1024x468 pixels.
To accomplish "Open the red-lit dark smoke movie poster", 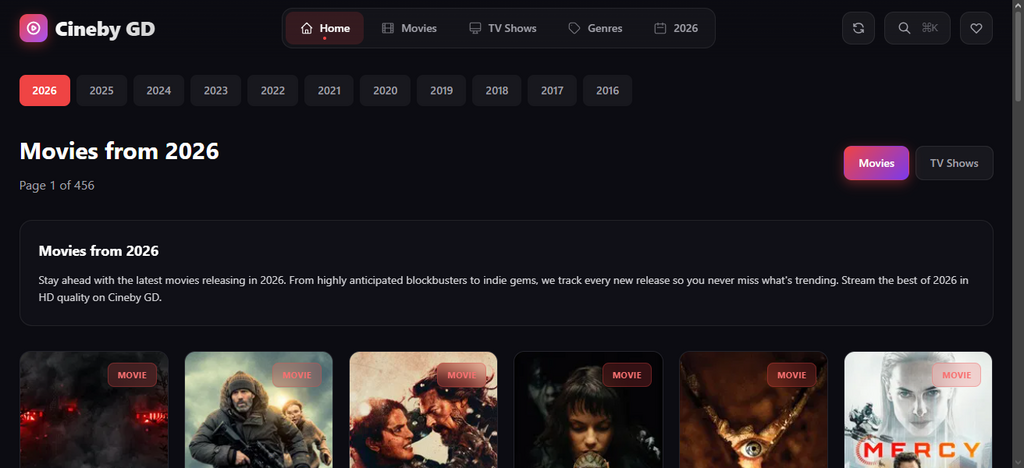I will (94, 410).
